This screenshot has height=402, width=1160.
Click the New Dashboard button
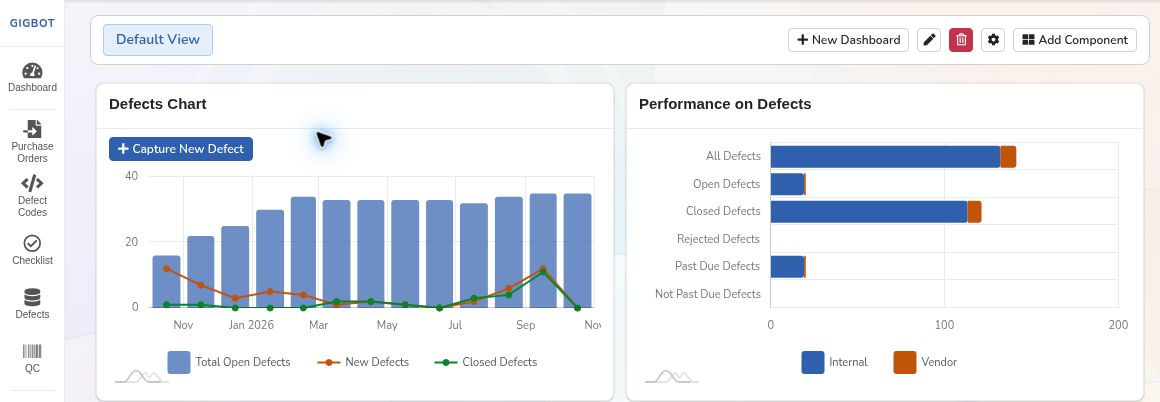click(x=849, y=40)
